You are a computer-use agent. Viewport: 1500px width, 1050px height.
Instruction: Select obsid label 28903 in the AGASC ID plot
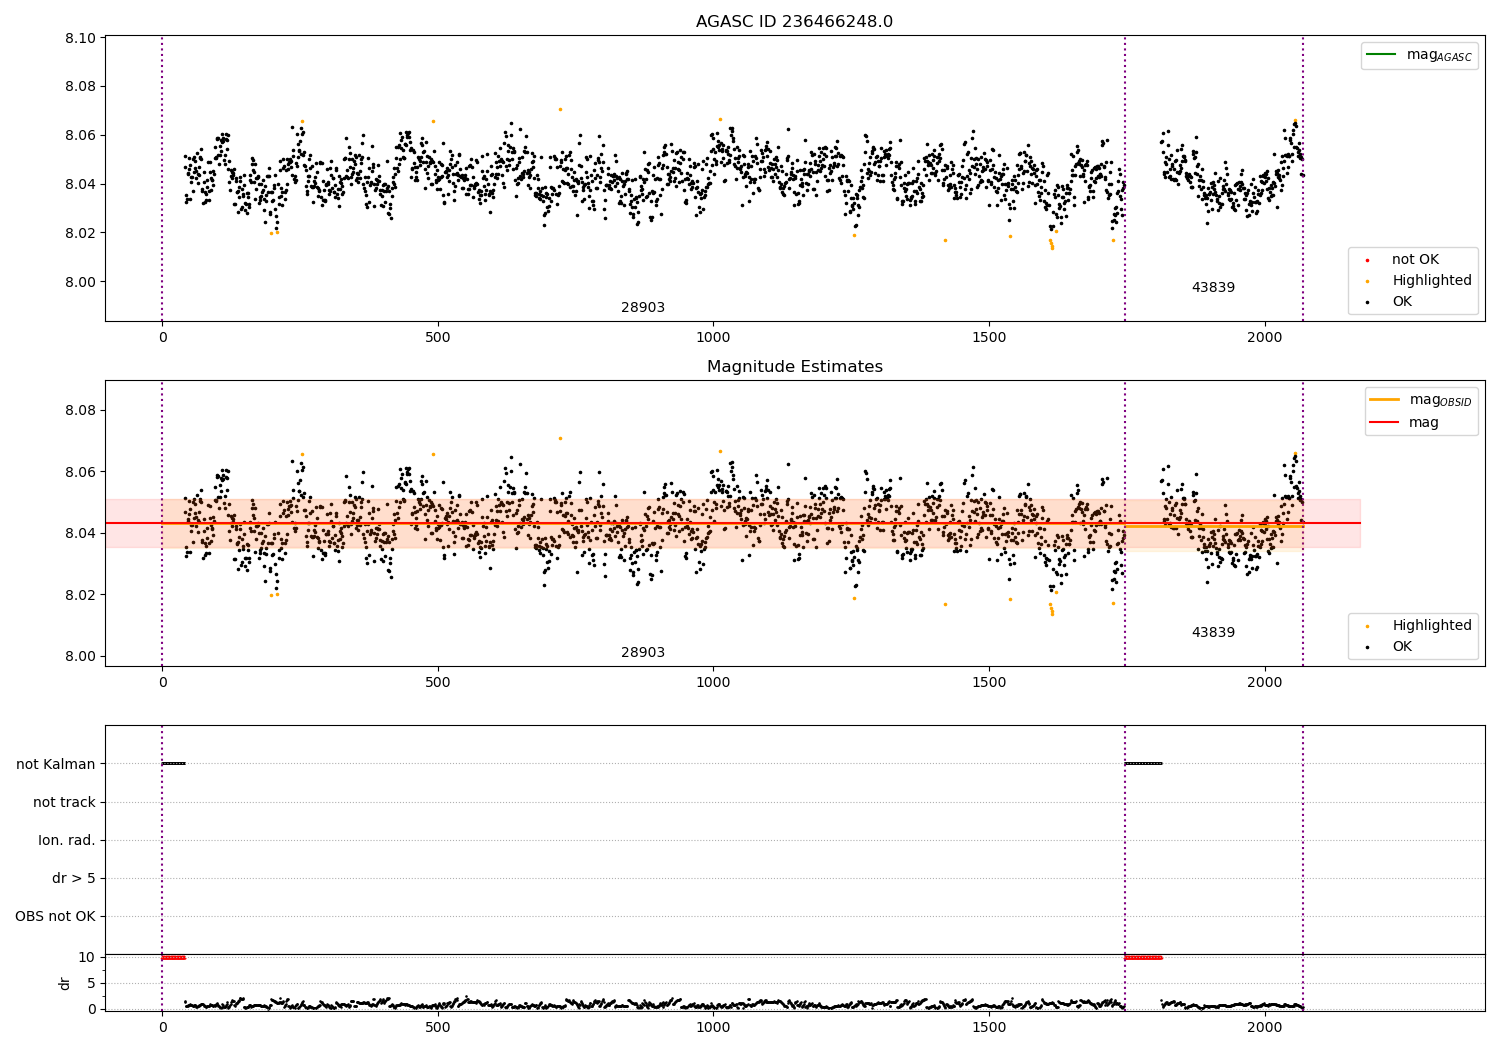point(643,308)
